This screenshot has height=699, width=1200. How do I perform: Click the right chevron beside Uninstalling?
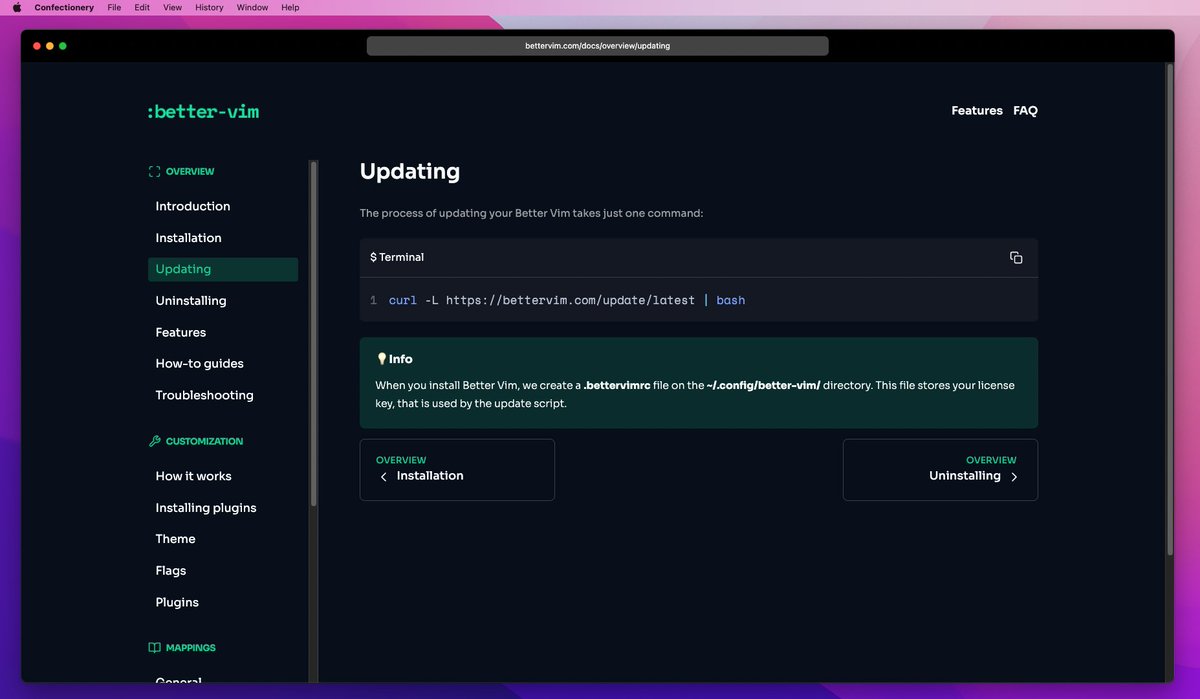coord(1014,477)
